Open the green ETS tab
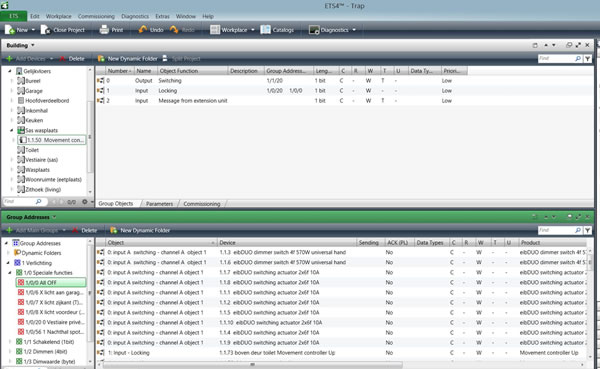Screen dimensions: 600x369 [13, 16]
